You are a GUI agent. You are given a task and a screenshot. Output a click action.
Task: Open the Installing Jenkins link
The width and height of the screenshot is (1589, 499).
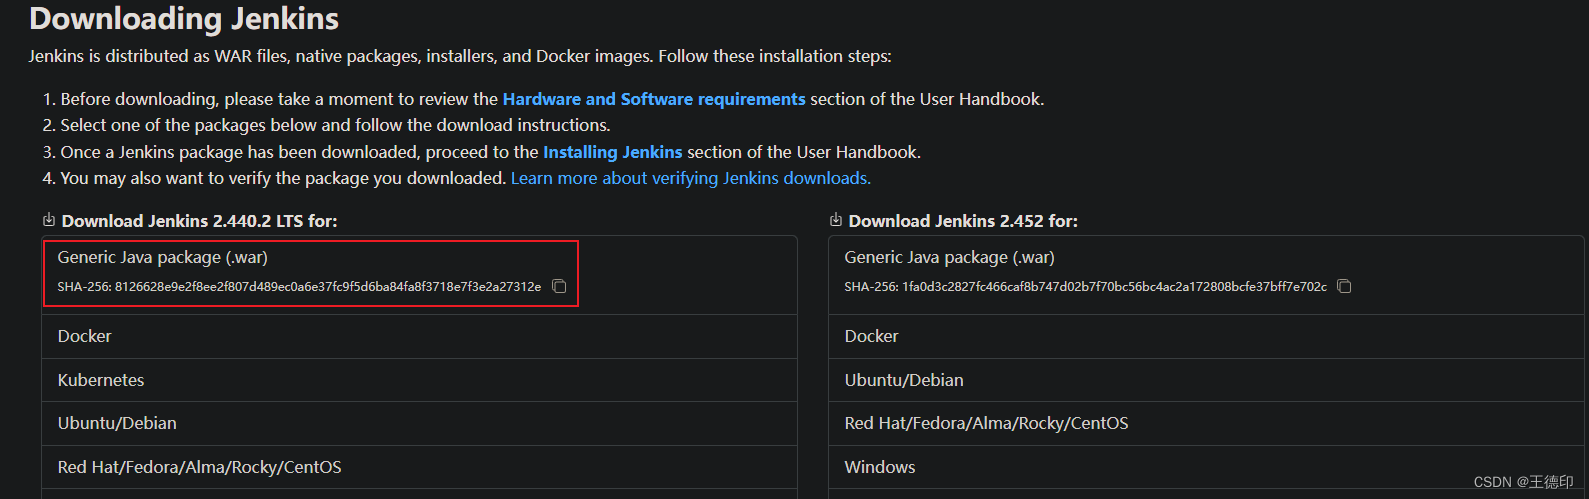[613, 152]
